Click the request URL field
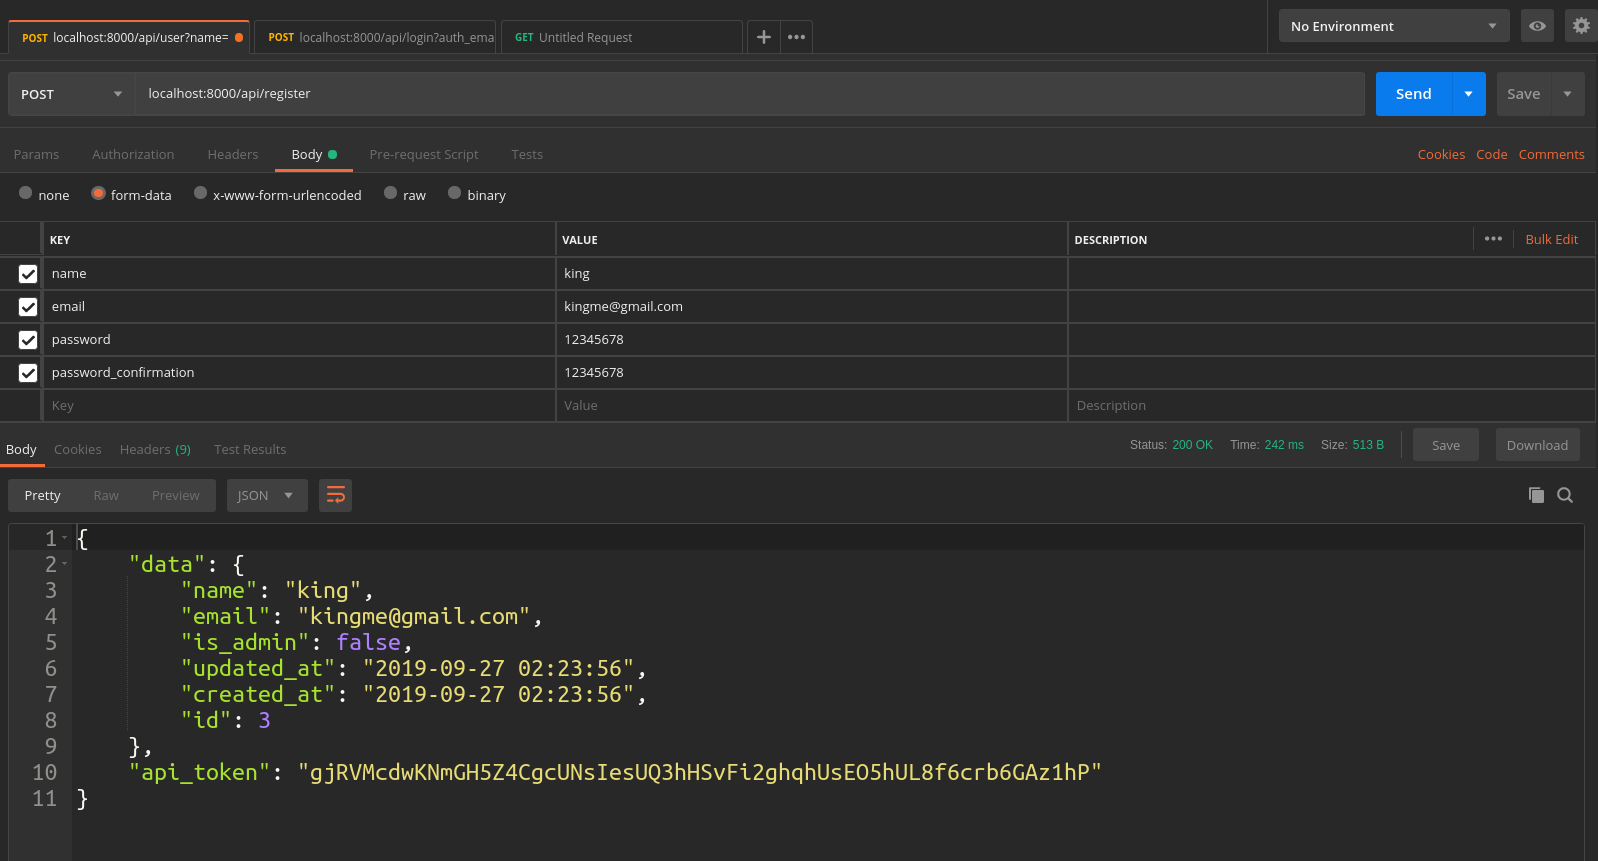 pyautogui.click(x=750, y=94)
